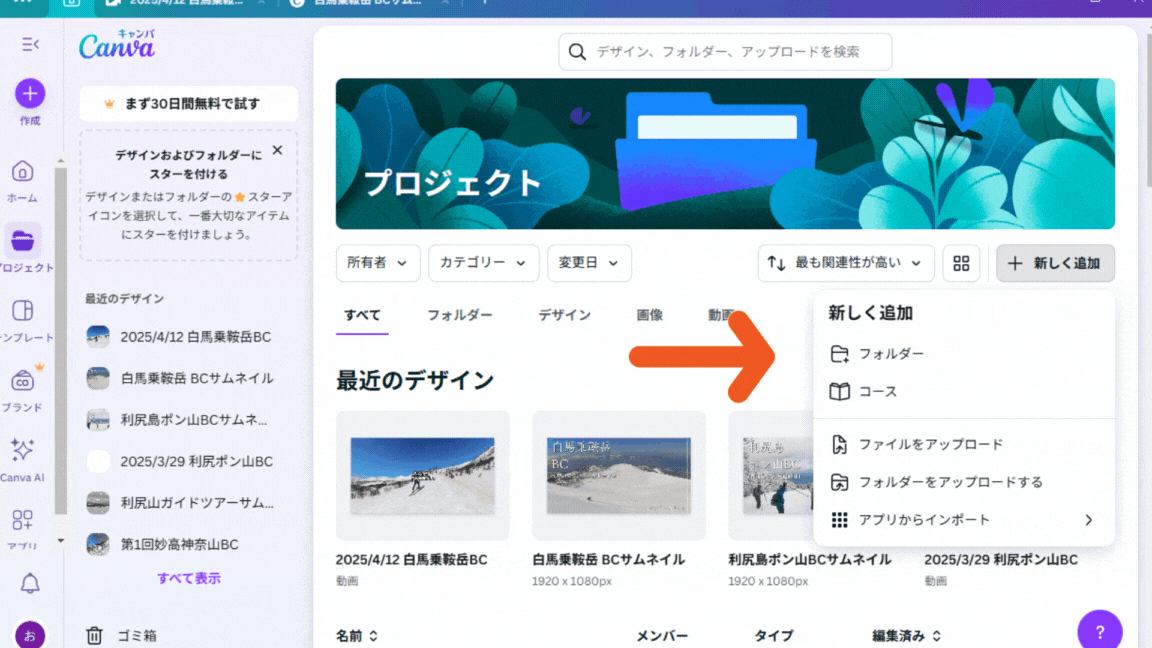
Task: Switch to the デザイン tab
Action: (564, 315)
